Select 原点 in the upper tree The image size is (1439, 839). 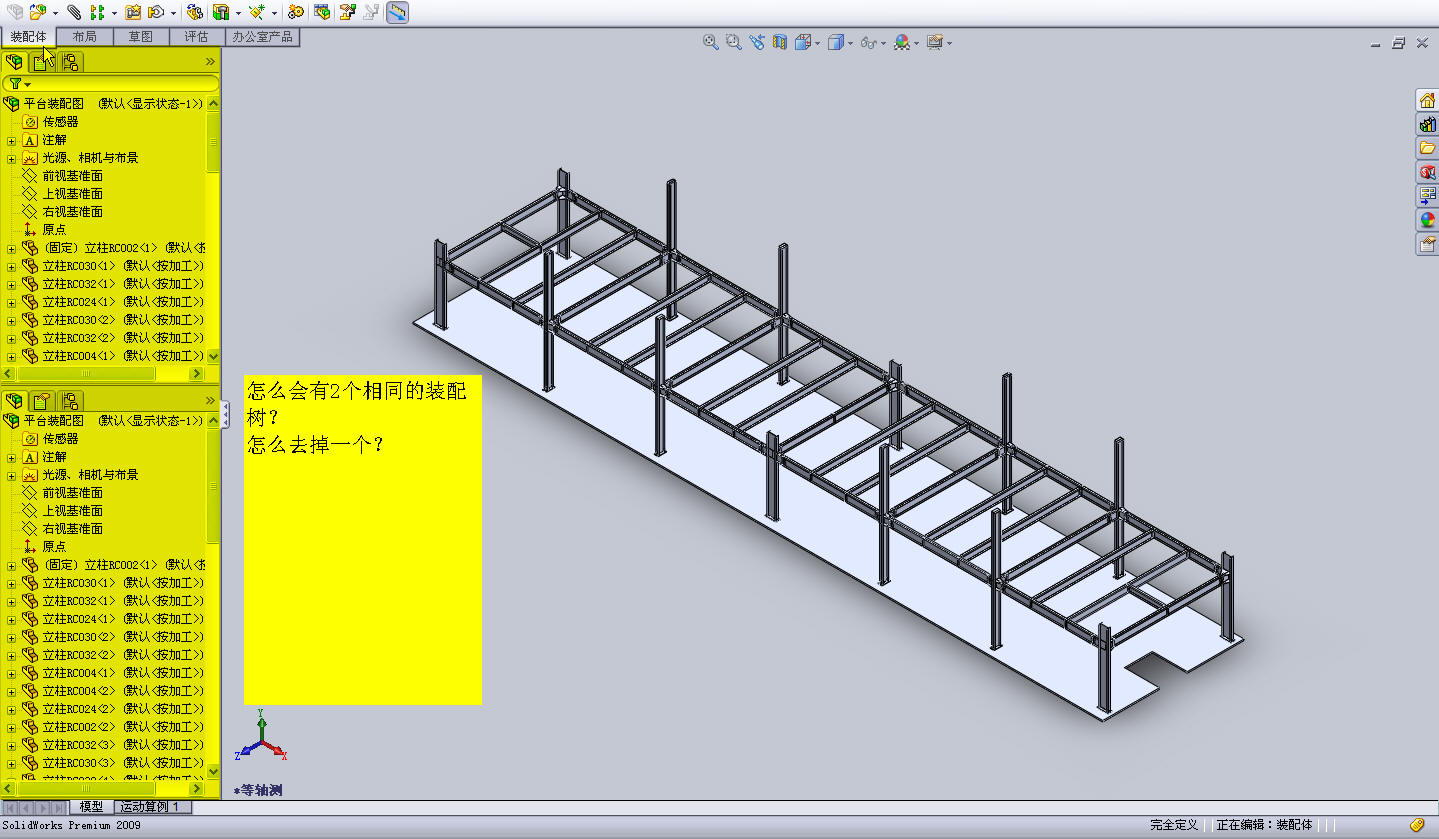coord(54,230)
